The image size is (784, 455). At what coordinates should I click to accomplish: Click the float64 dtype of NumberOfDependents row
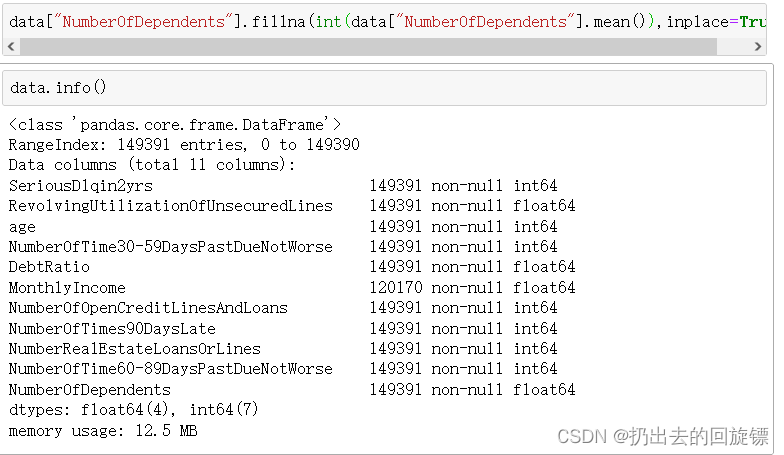tap(544, 390)
